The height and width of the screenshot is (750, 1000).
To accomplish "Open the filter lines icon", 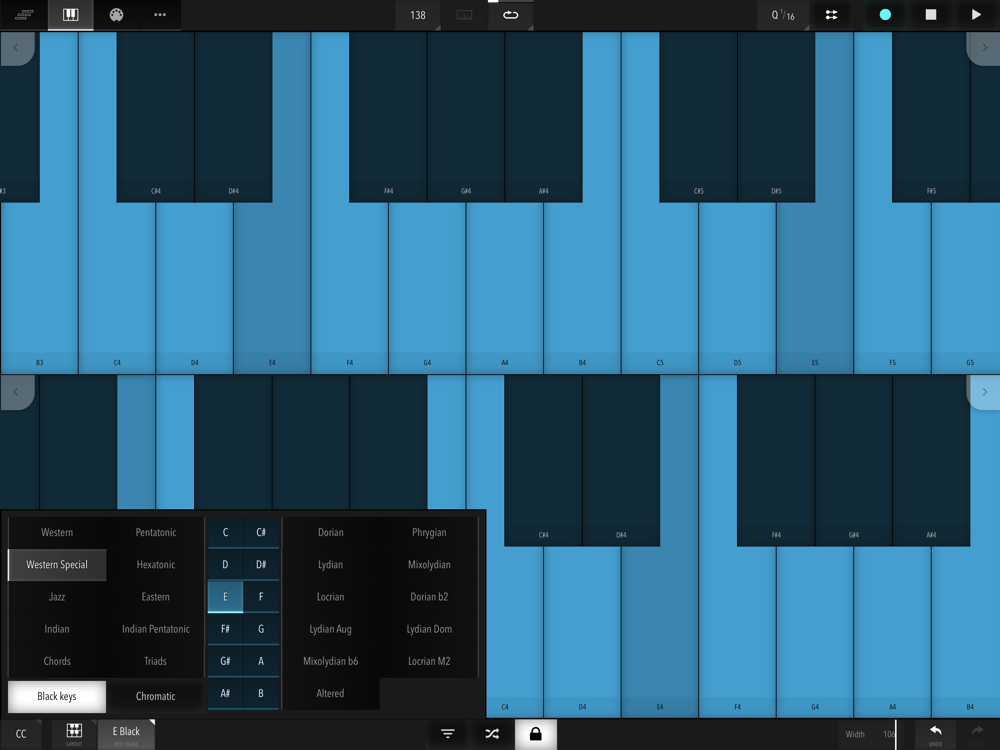I will click(448, 734).
